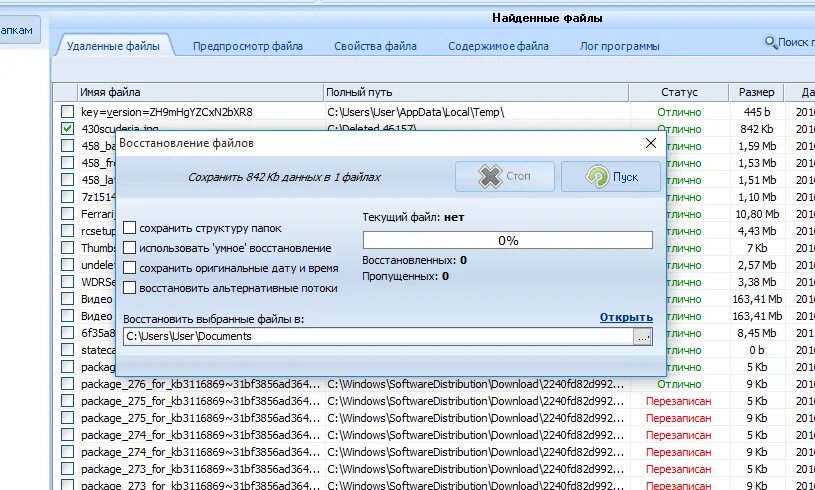Click the Открыть link
The height and width of the screenshot is (490, 815).
[626, 317]
